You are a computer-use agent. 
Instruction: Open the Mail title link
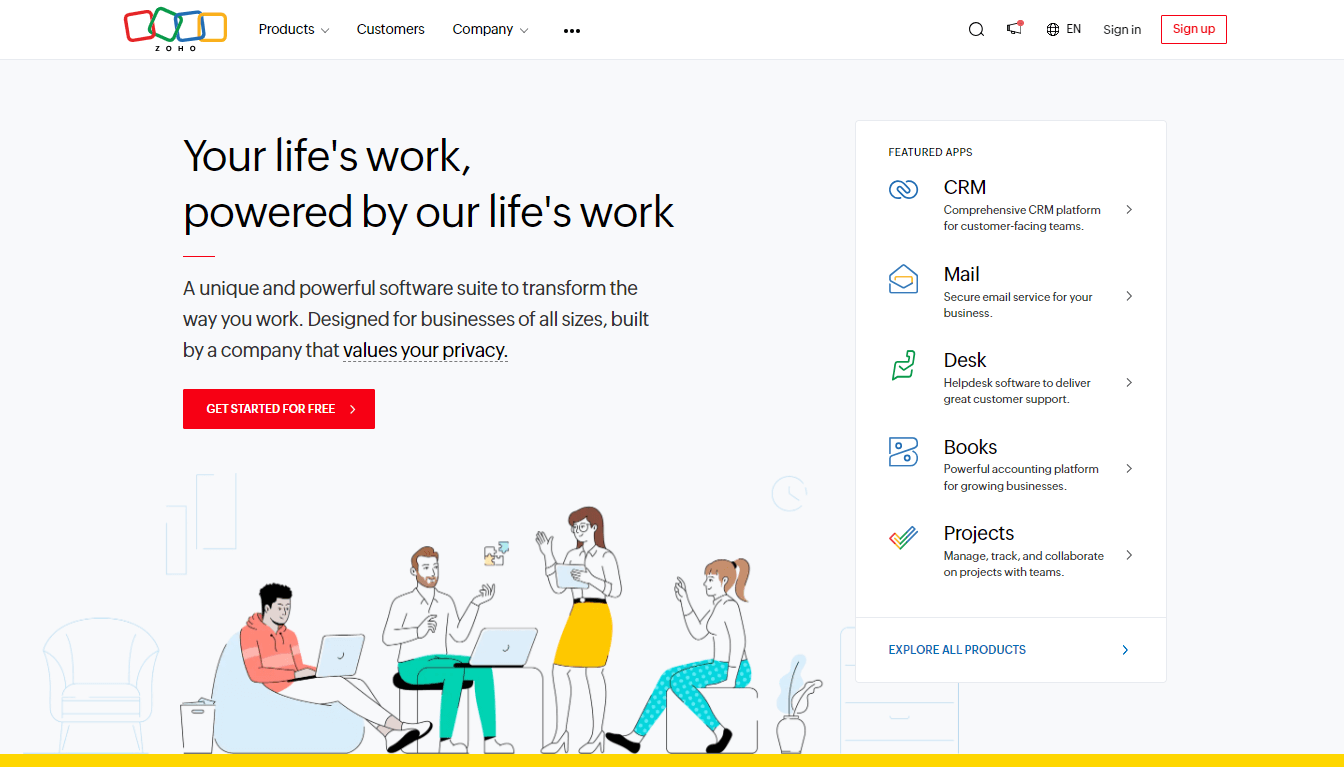[x=961, y=274]
